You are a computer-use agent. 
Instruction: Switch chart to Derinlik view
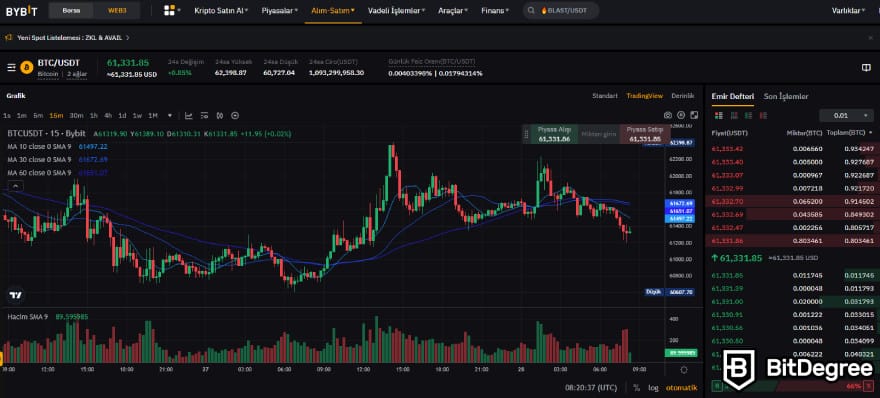[x=683, y=96]
